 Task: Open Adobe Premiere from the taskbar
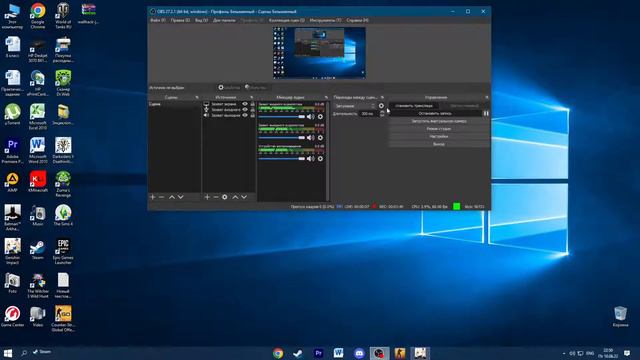[x=318, y=353]
